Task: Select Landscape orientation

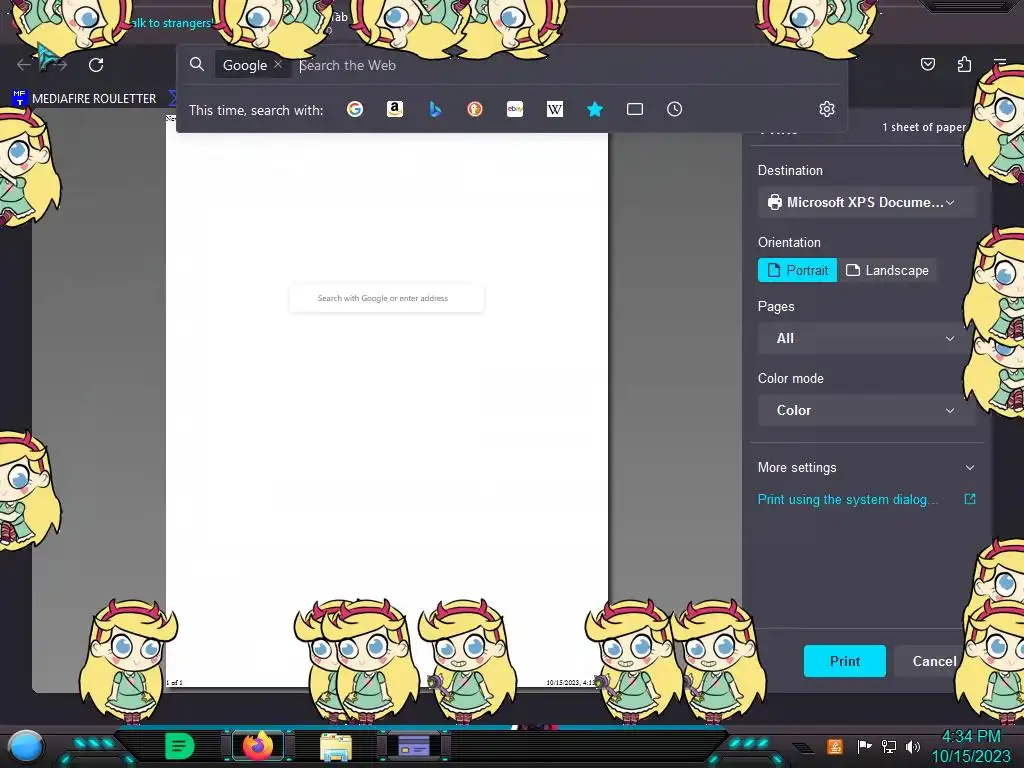Action: (x=887, y=270)
